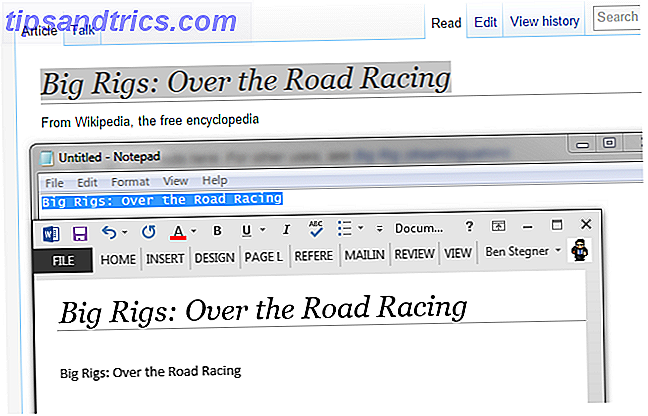Open Notepad File menu

(x=55, y=183)
